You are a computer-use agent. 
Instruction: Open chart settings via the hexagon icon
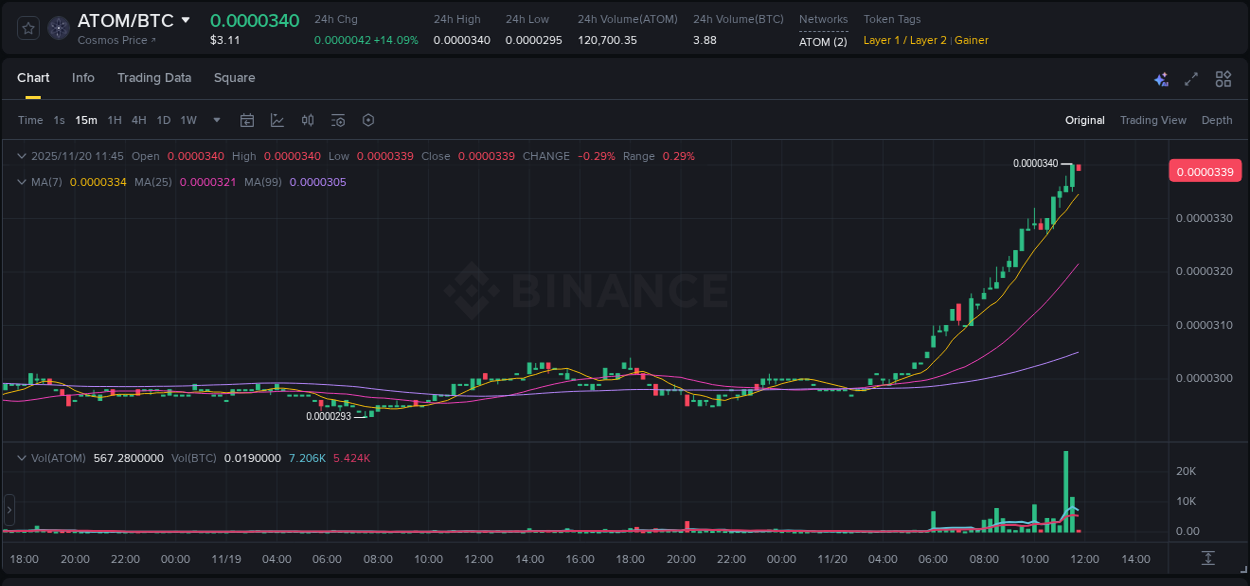(368, 120)
